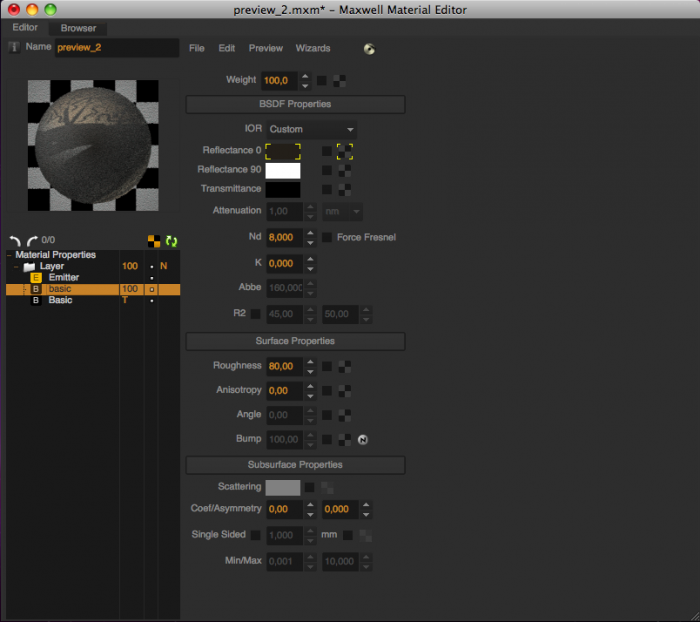
Task: Toggle the R2 checkbox
Action: (x=255, y=314)
